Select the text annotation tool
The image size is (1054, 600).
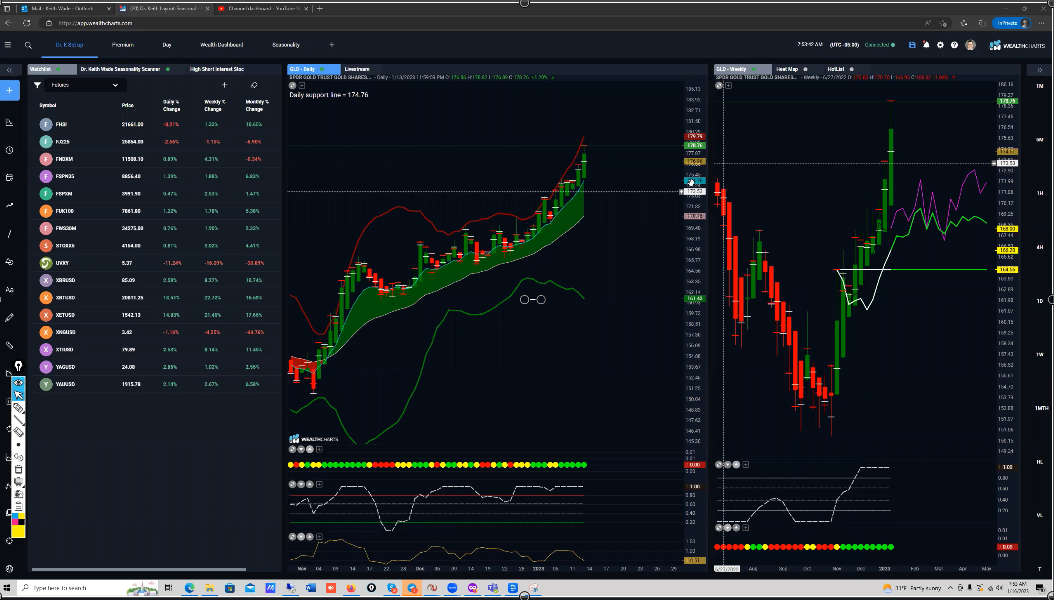coord(9,290)
